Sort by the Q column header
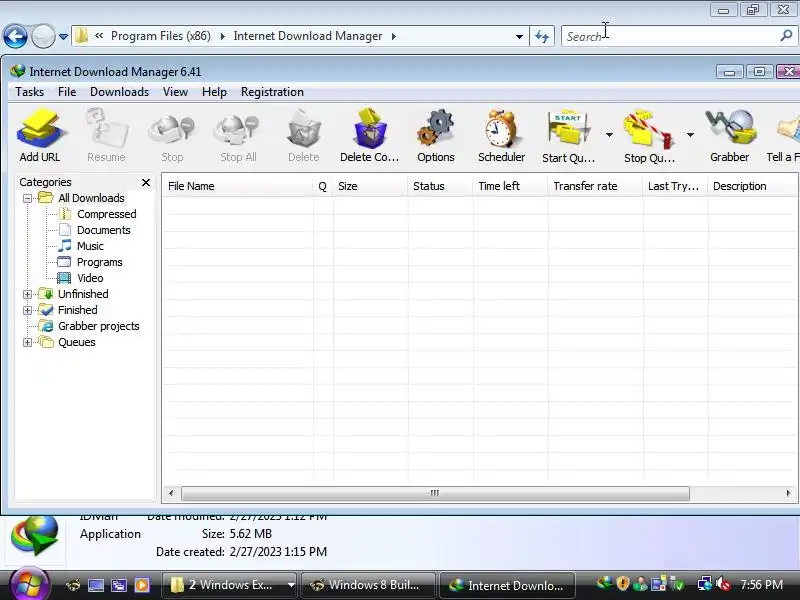The image size is (800, 600). (322, 186)
